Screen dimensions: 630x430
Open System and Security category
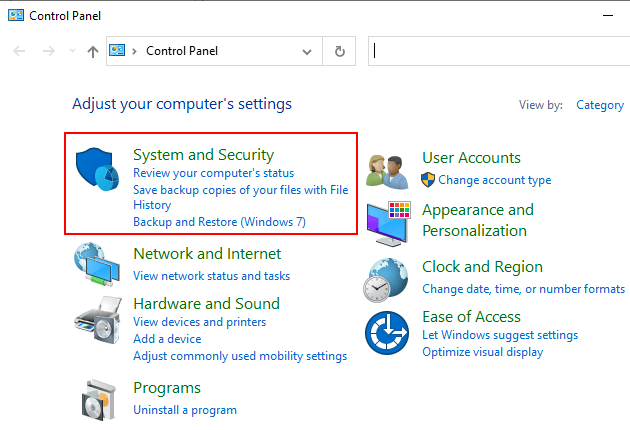pyautogui.click(x=203, y=155)
